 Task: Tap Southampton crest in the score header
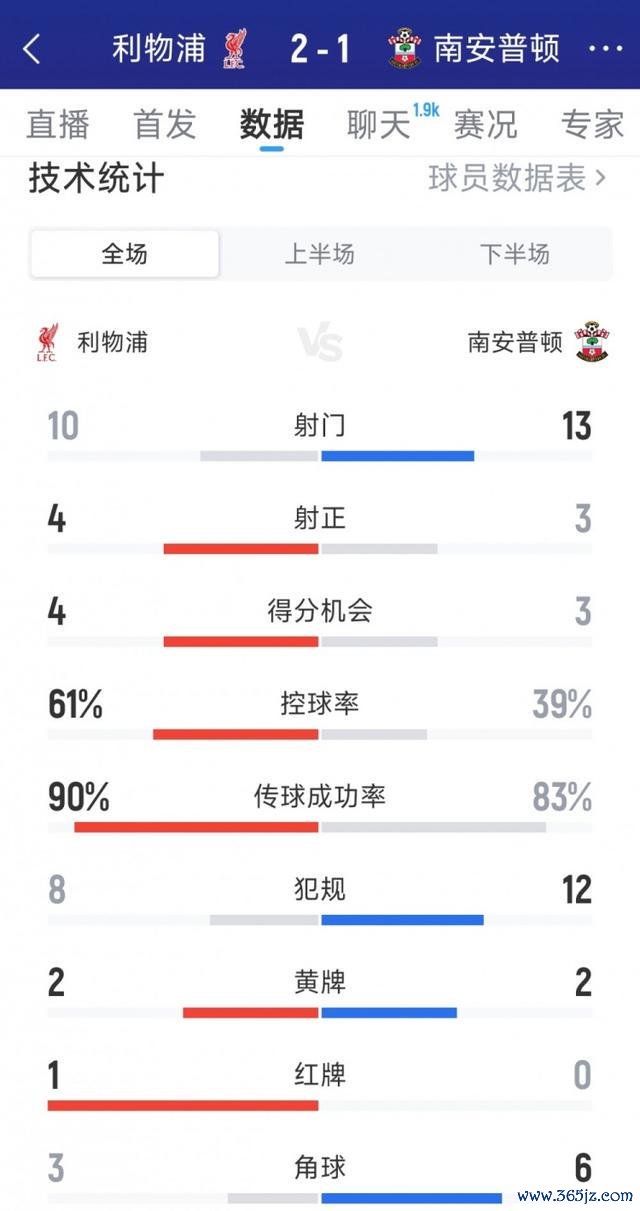click(x=404, y=48)
